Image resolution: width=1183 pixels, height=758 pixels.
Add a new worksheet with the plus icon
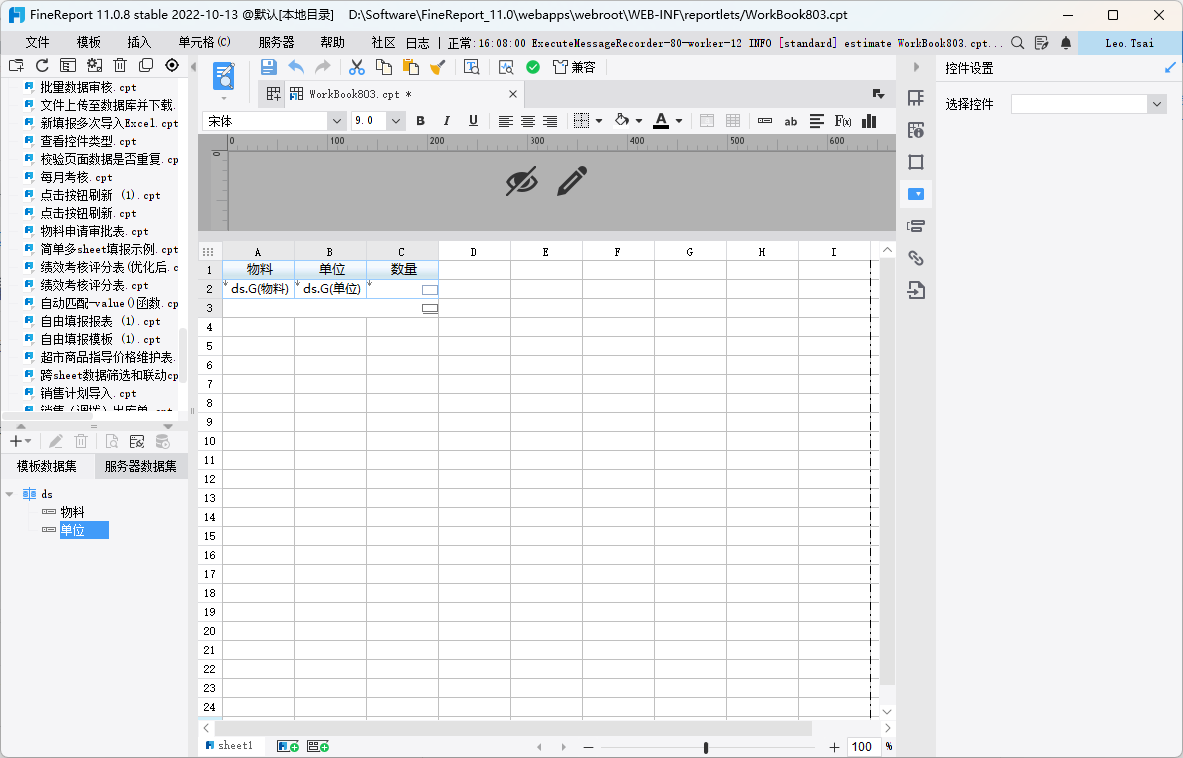pyautogui.click(x=287, y=746)
